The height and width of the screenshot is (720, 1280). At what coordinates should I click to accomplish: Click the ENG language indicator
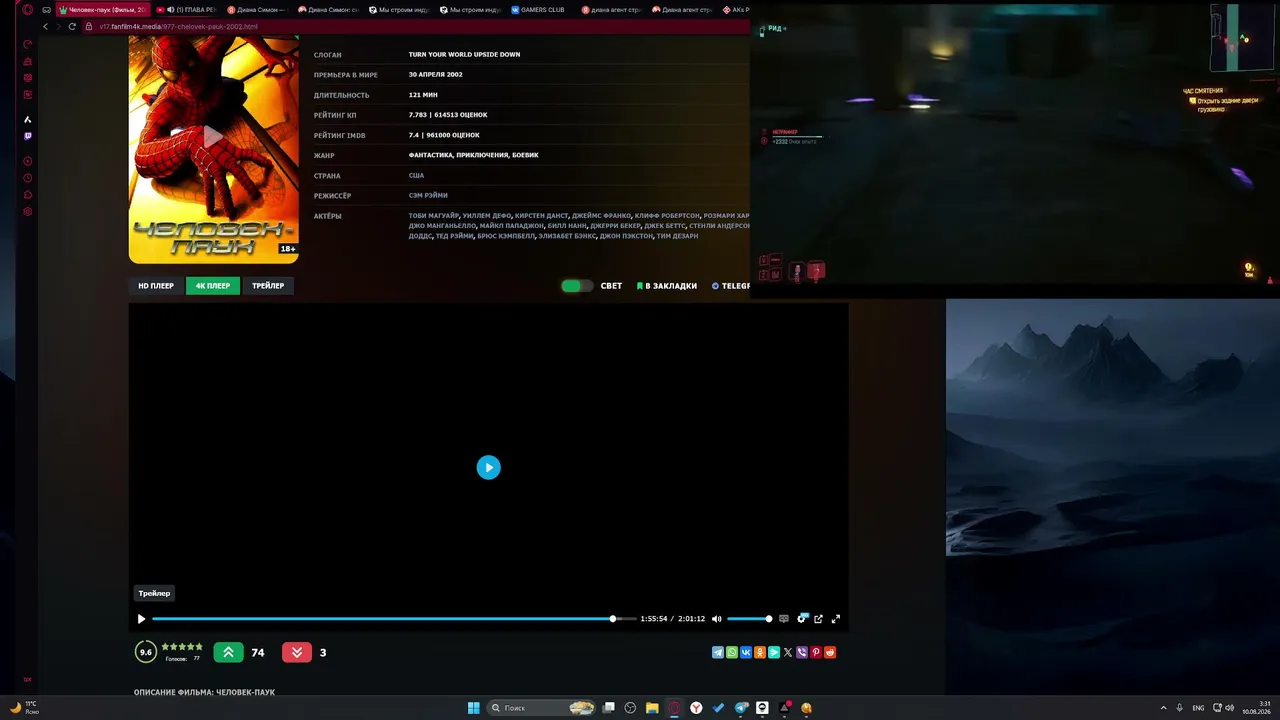click(x=1198, y=708)
